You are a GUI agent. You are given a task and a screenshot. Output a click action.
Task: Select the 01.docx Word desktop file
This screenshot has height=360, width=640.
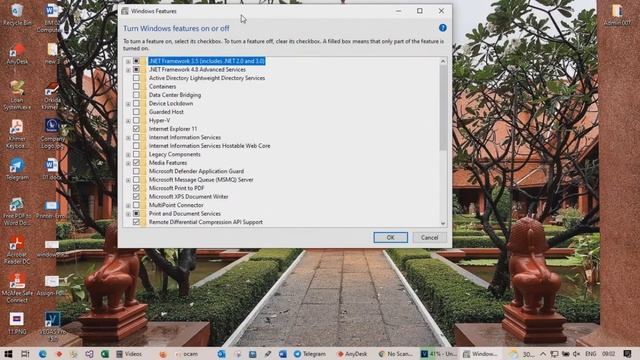51,169
